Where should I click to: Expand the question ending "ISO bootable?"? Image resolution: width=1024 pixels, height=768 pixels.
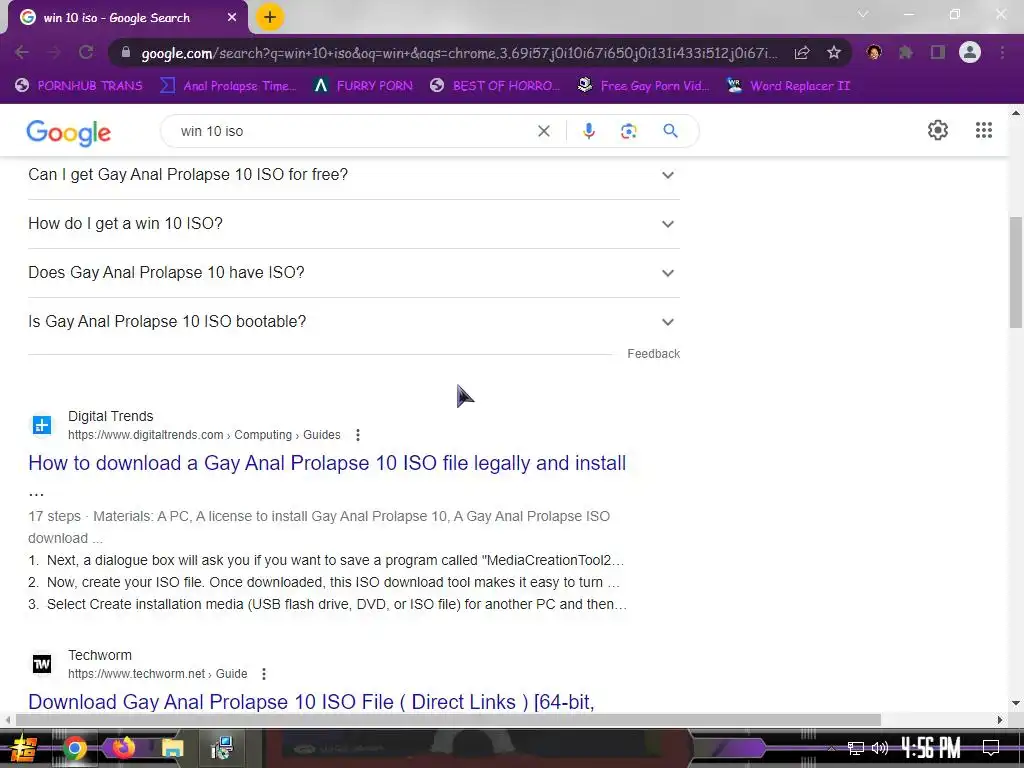point(353,322)
